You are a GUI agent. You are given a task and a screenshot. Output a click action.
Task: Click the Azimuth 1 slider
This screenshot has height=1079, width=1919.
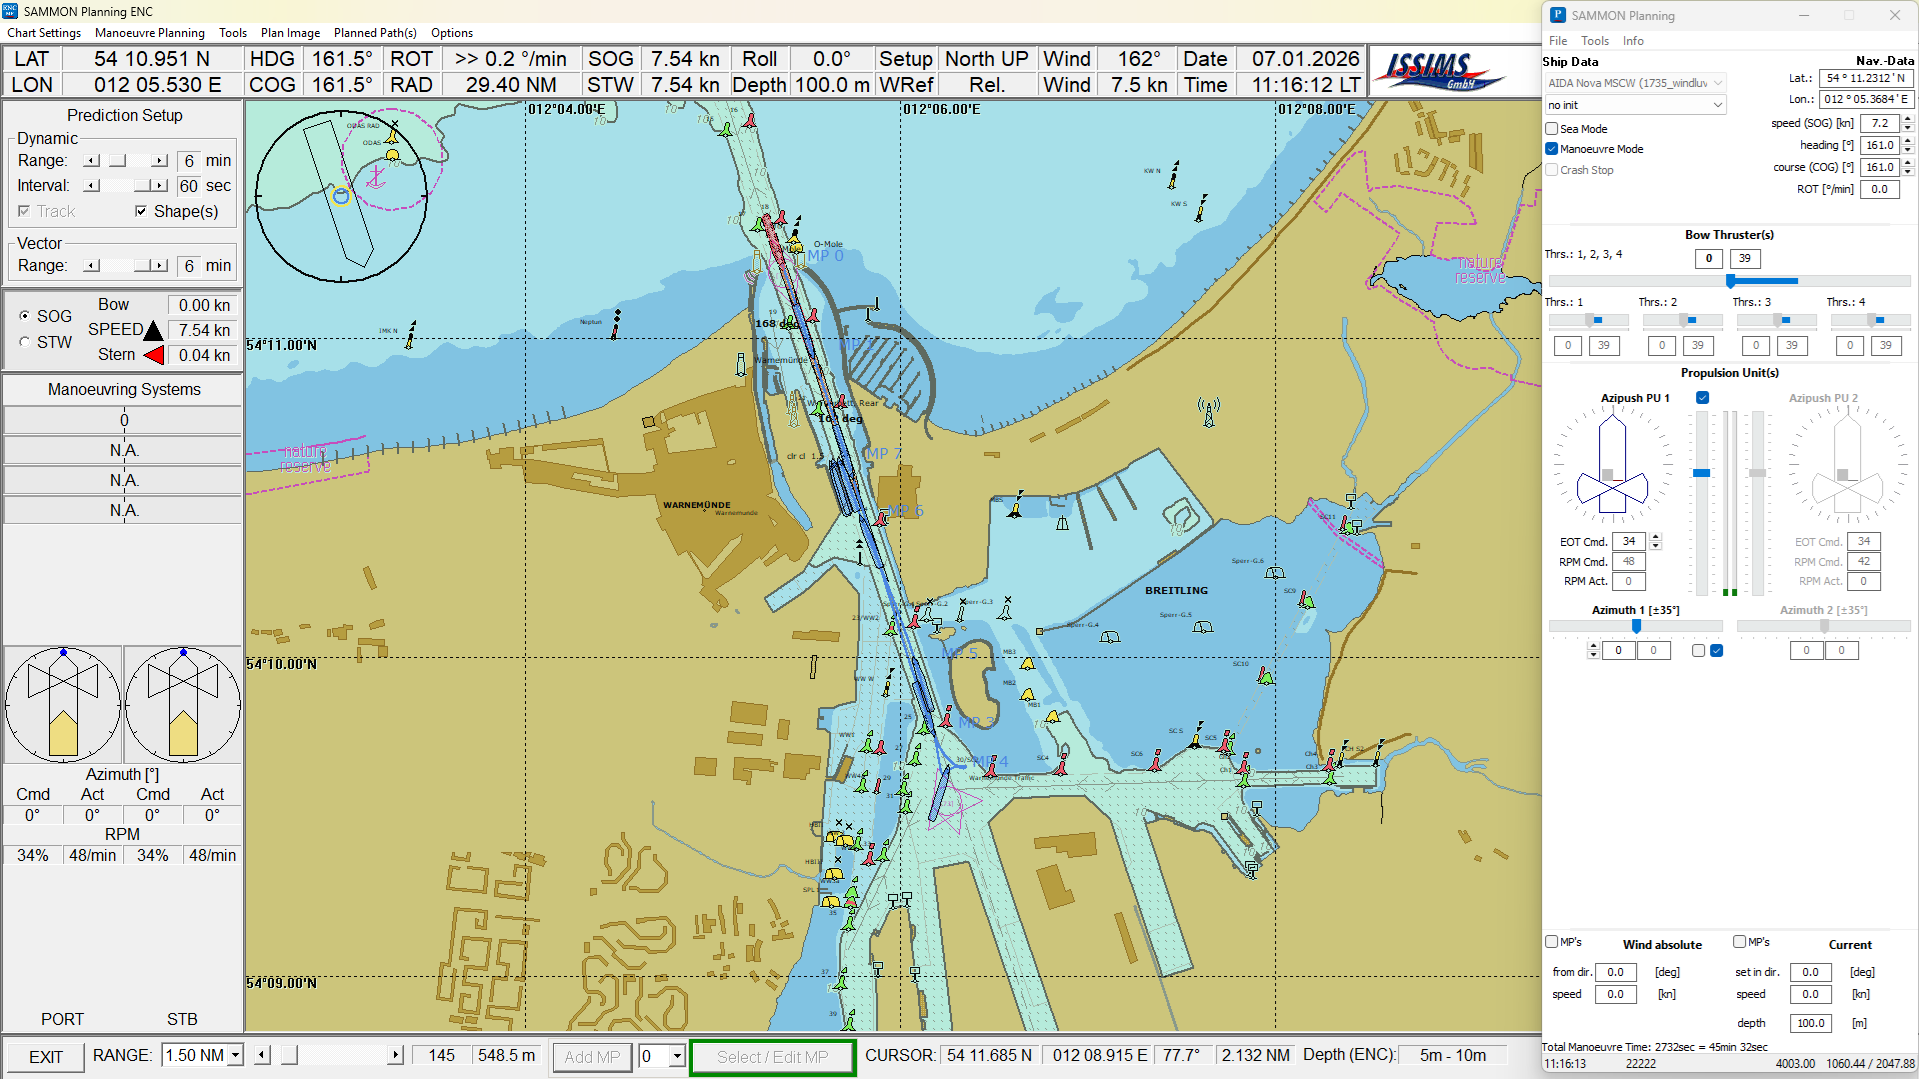coord(1635,626)
